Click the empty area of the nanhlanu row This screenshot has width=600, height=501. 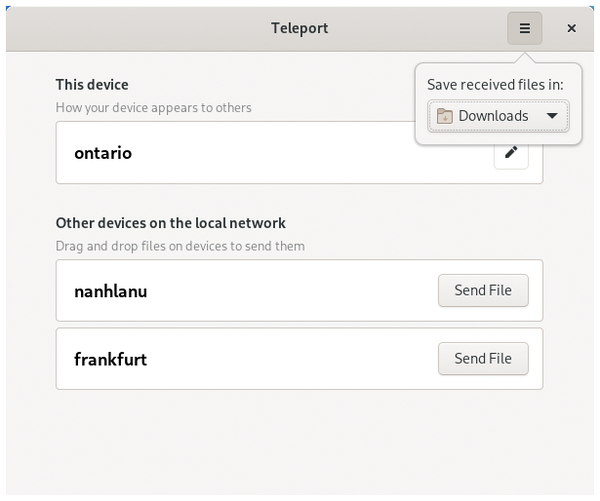click(291, 291)
